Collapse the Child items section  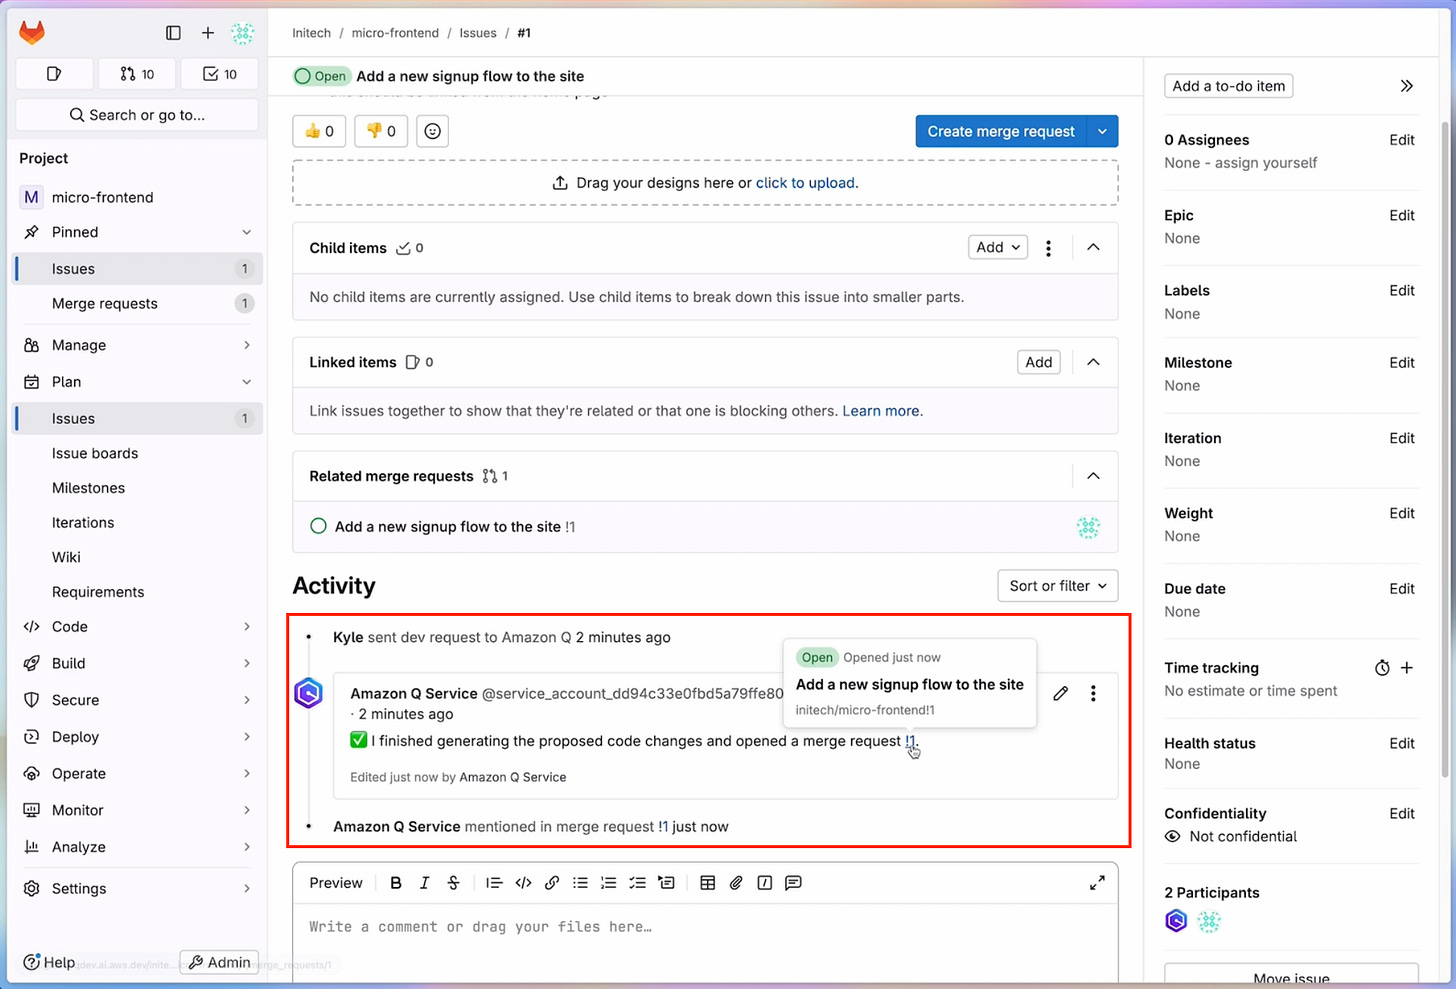coord(1093,248)
